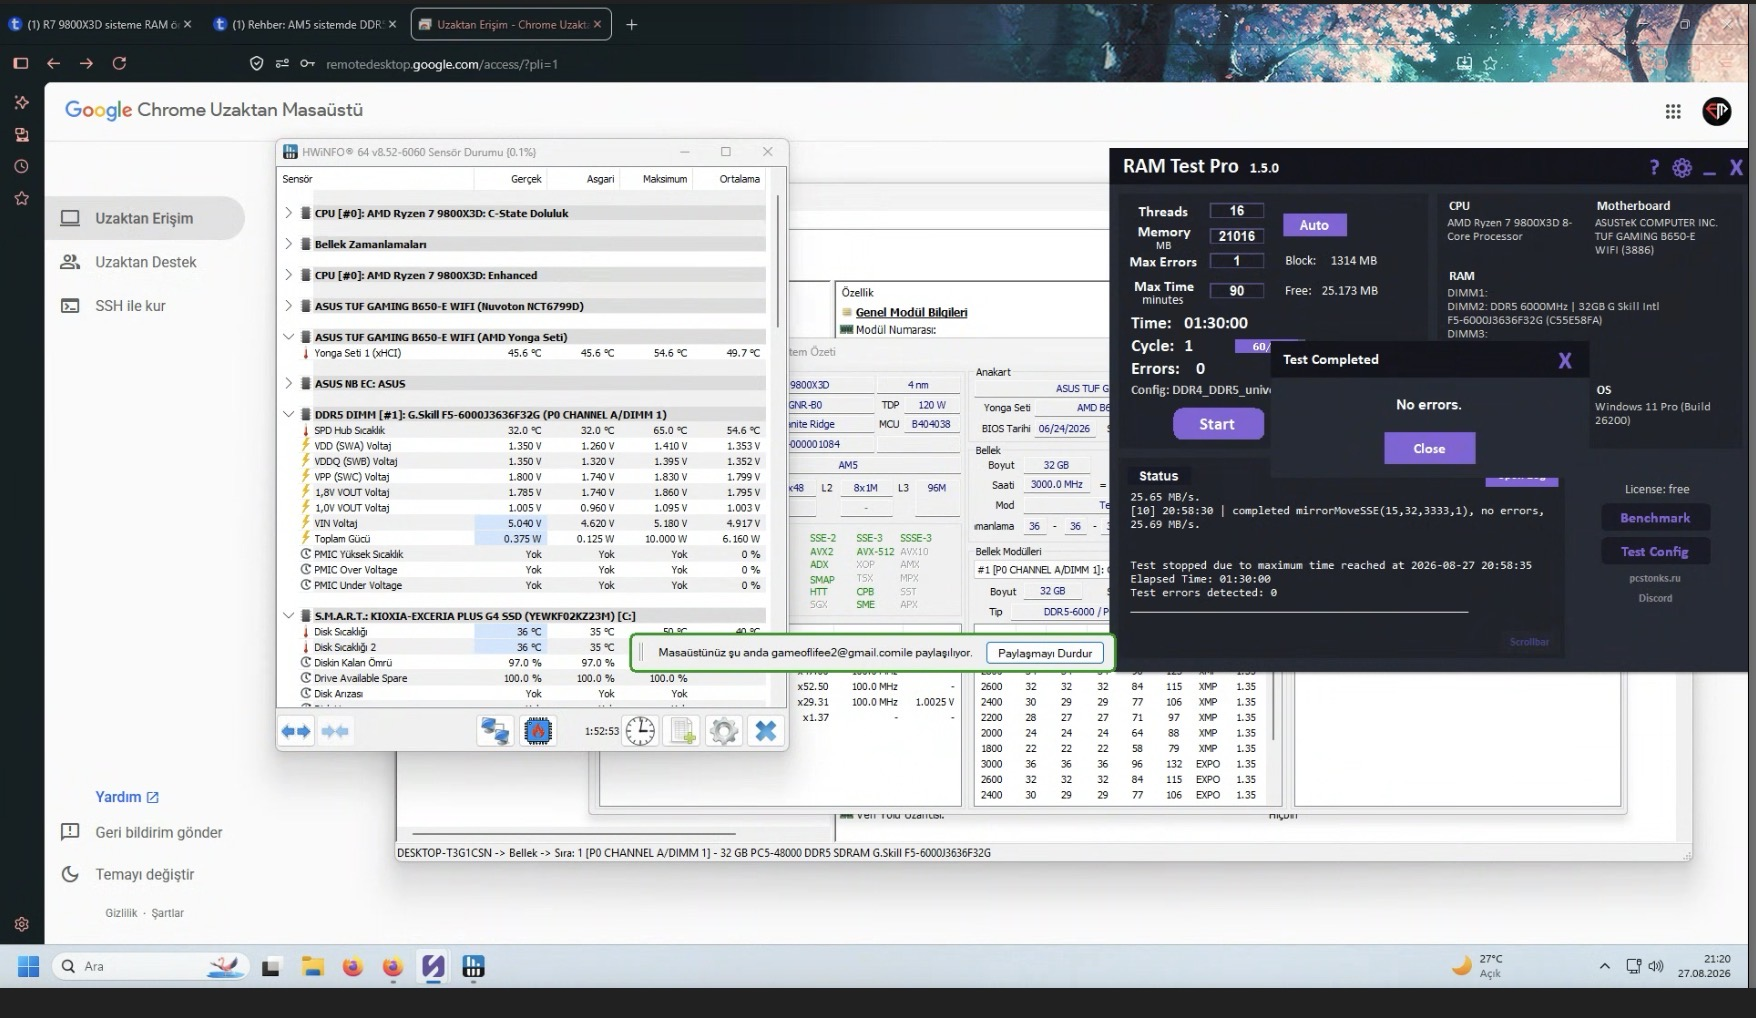Screen dimensions: 1756x1018
Task: Focus the taskbar Ara search box
Action: point(150,966)
